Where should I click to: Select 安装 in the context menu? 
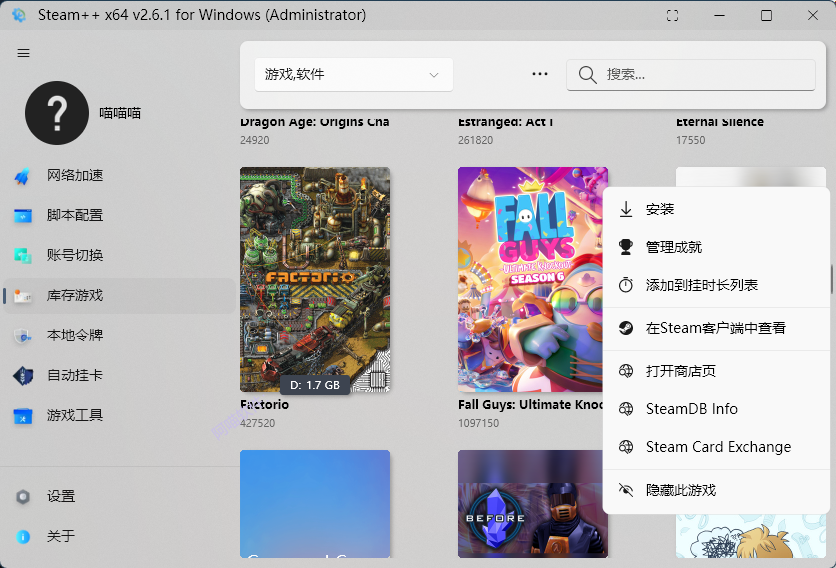coord(716,209)
